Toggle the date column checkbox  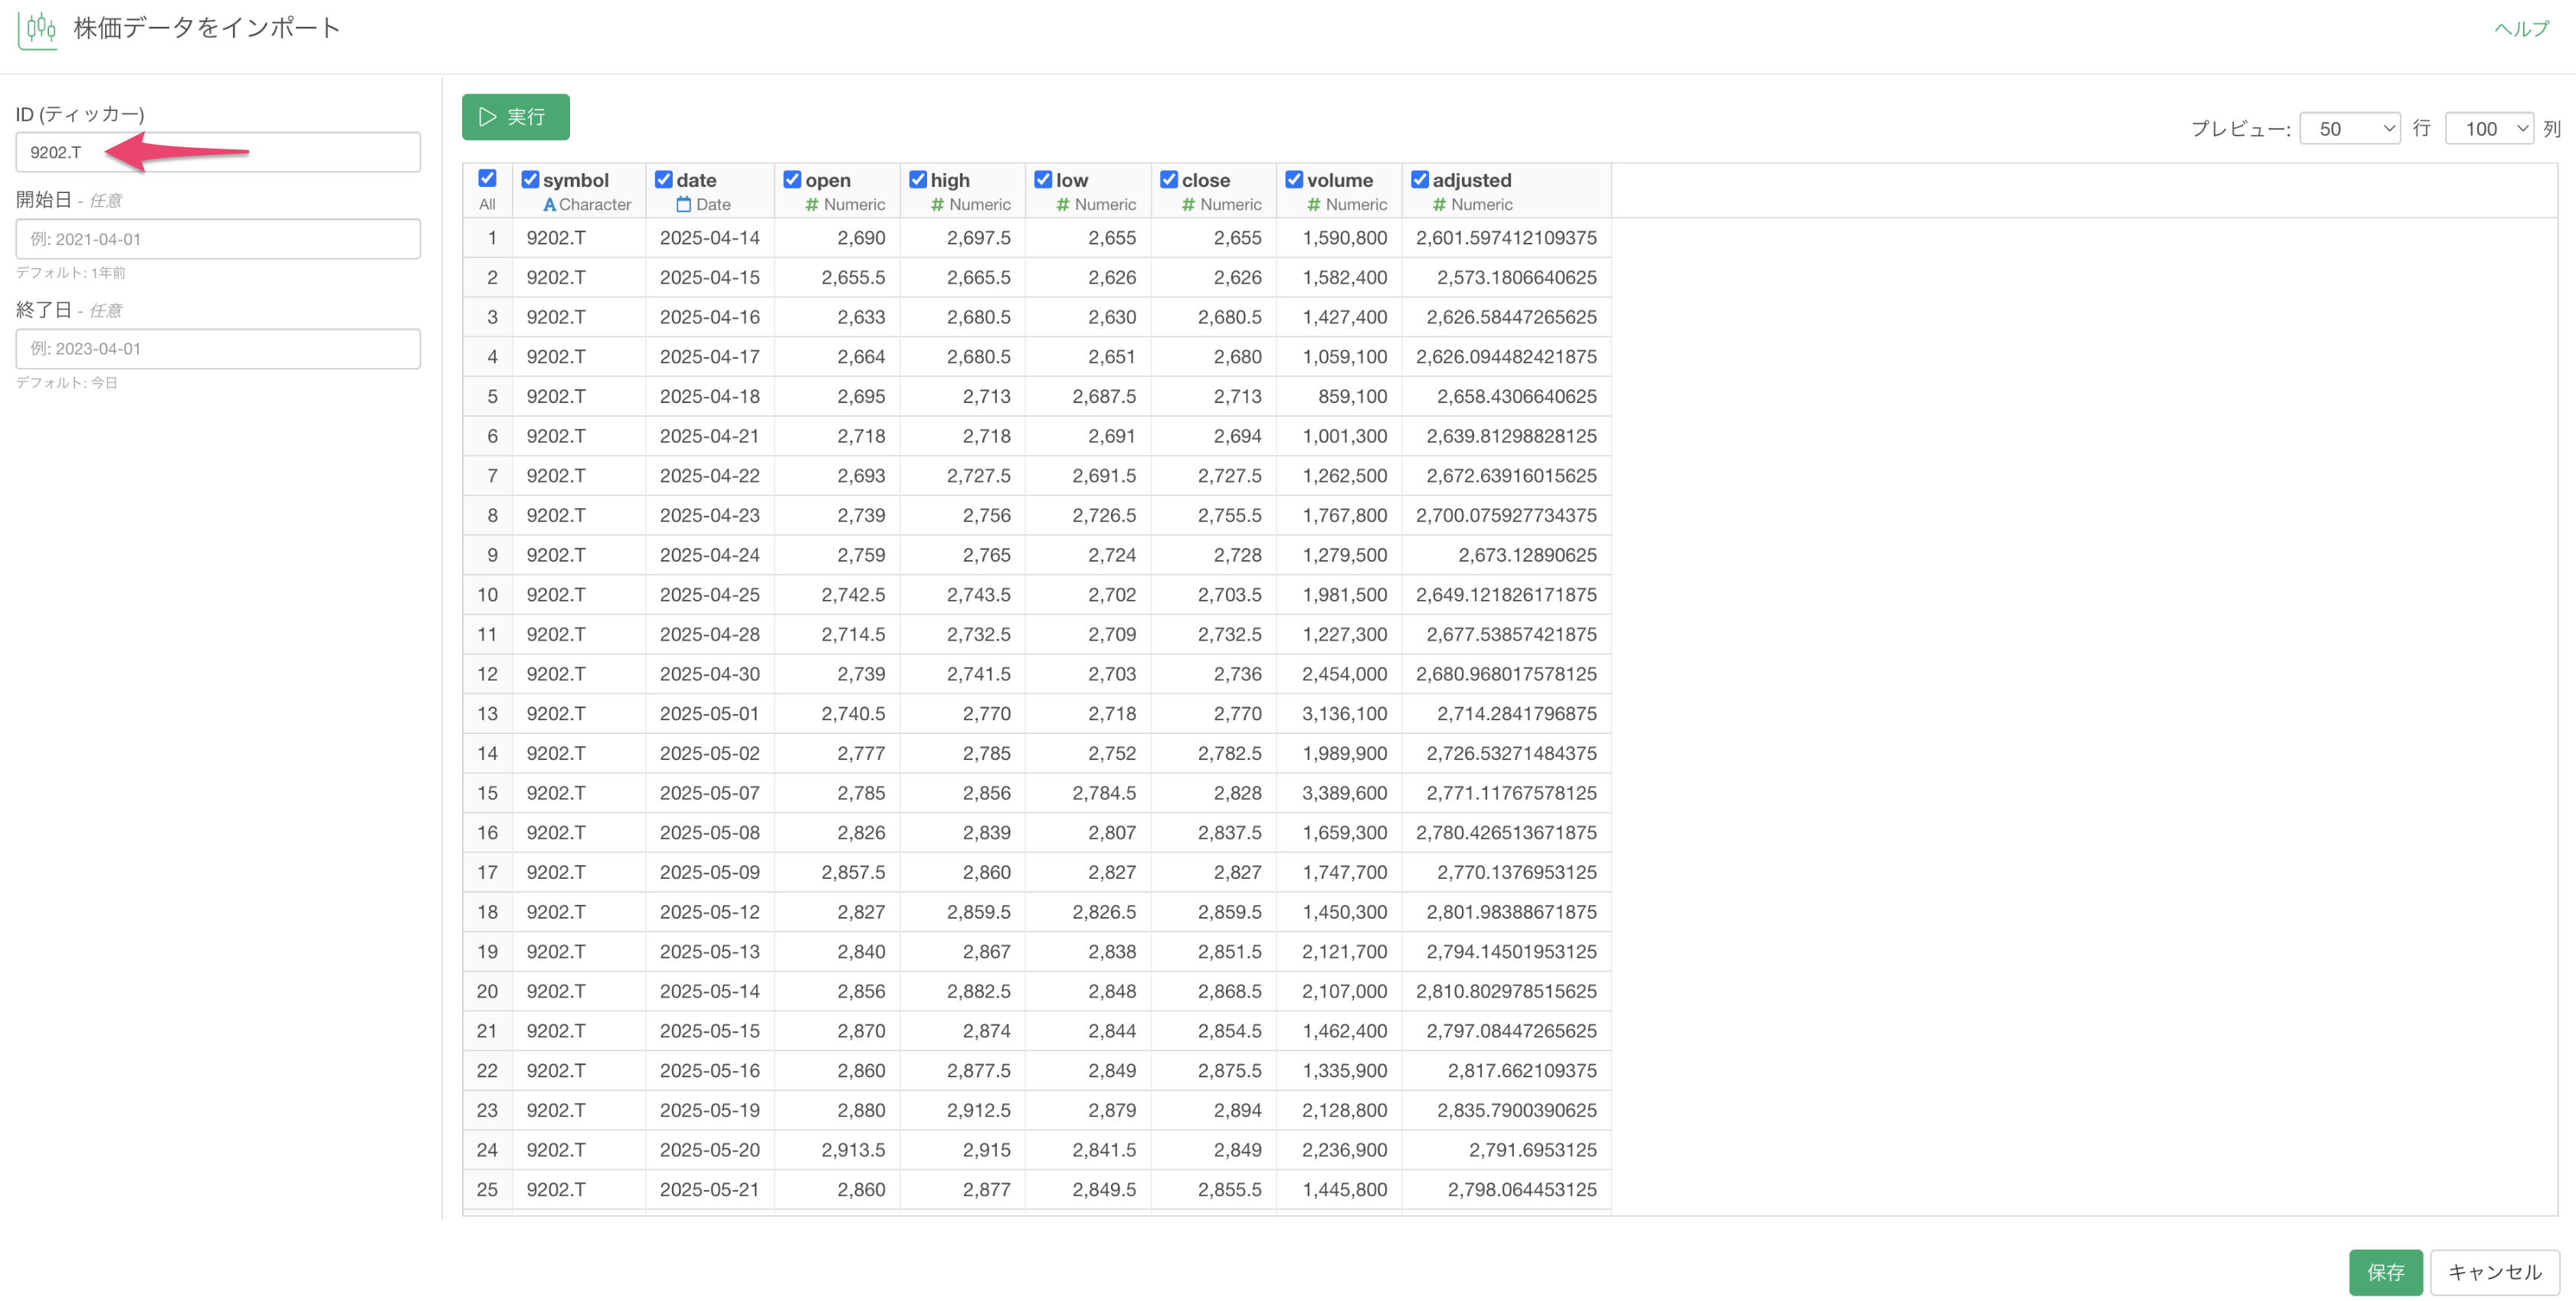click(x=663, y=180)
